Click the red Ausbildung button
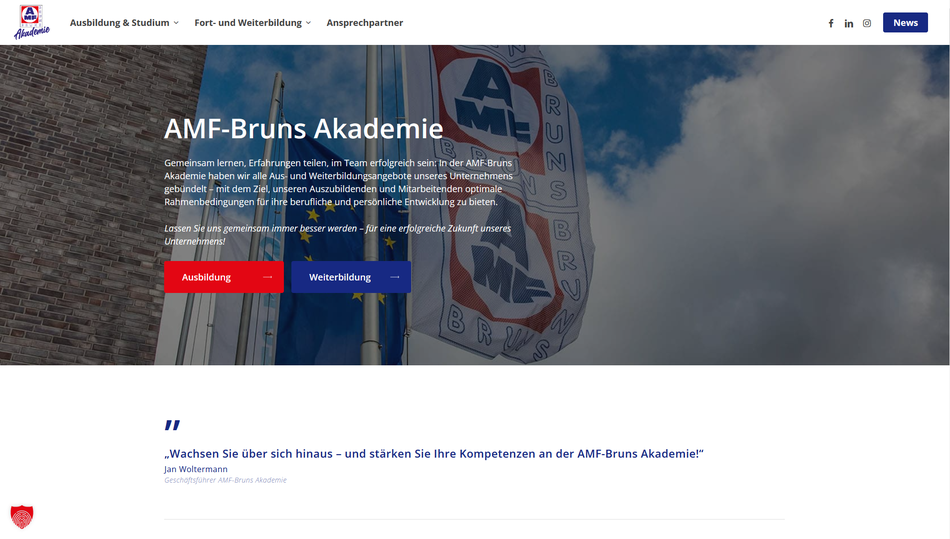 point(224,277)
